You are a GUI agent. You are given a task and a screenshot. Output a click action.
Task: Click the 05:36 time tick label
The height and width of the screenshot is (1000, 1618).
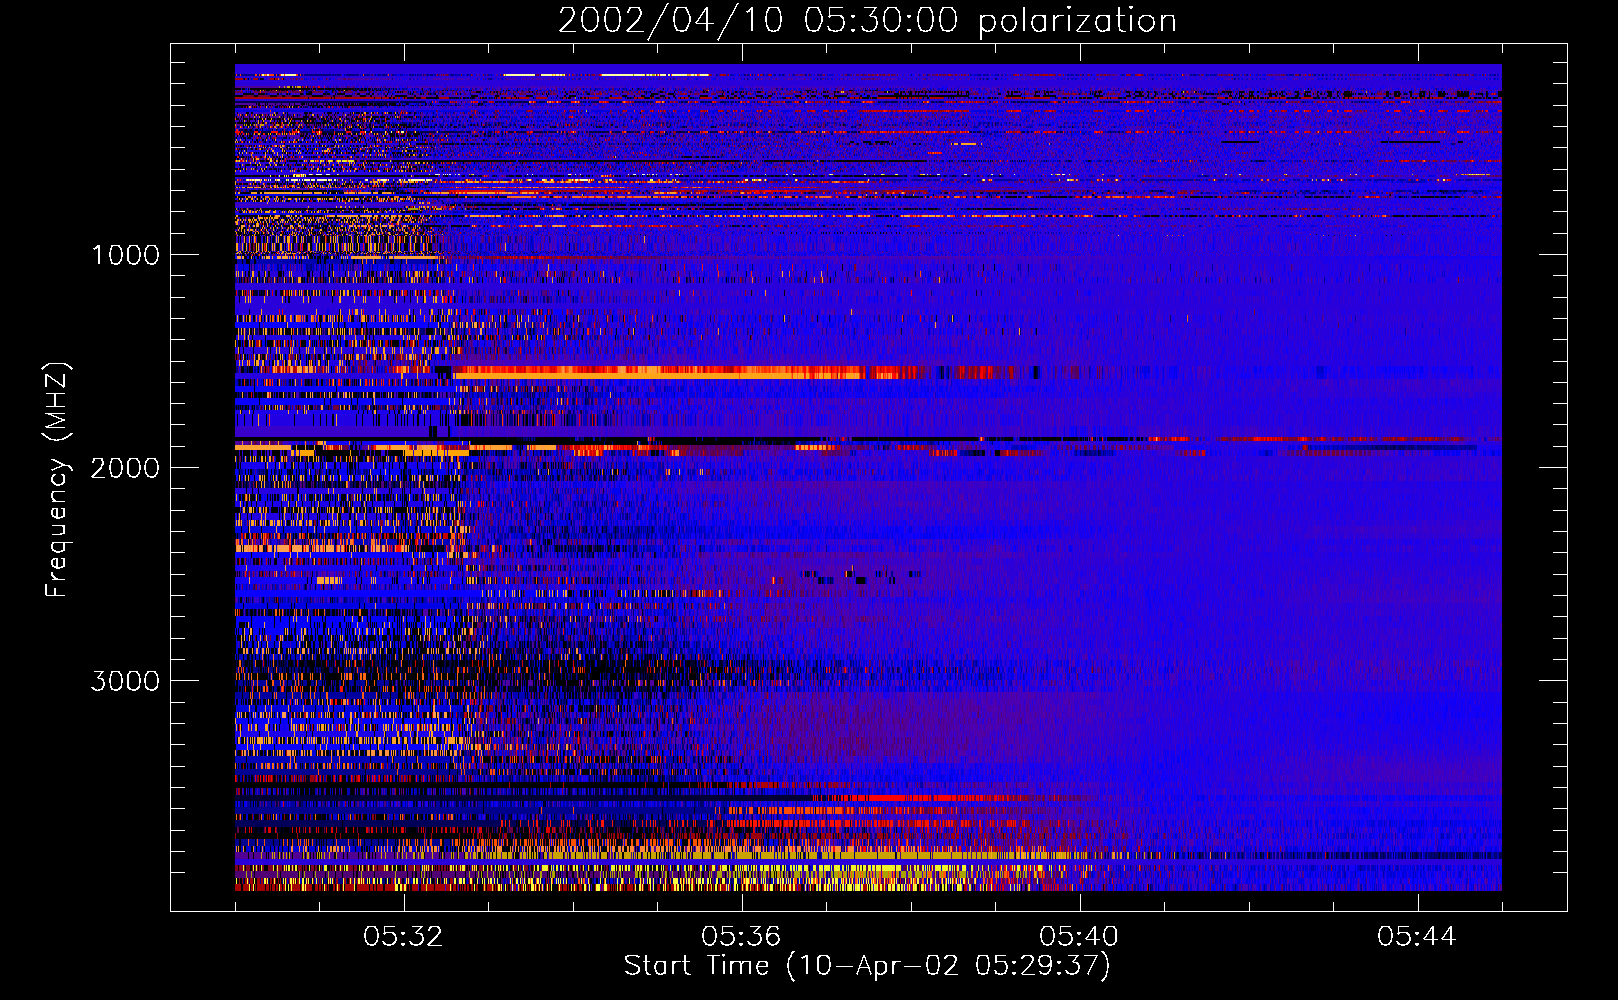pos(742,937)
